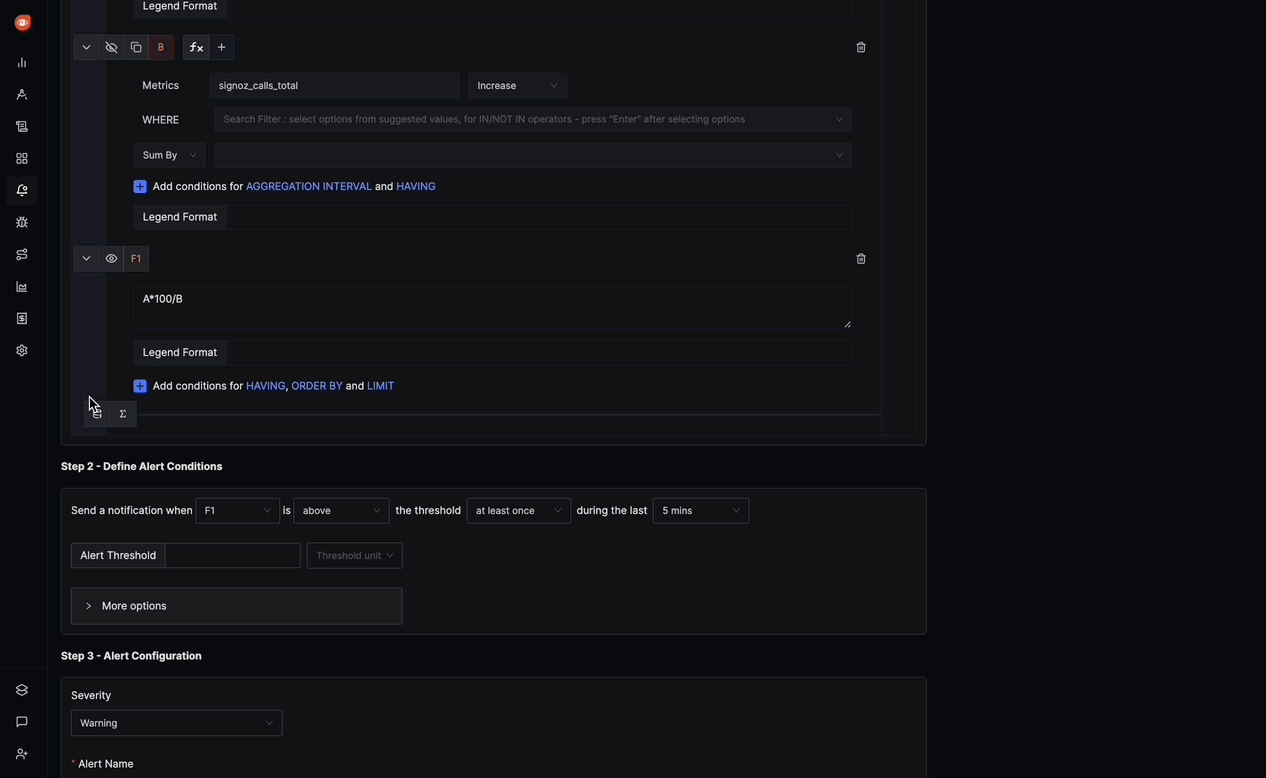
Task: Open Billing from the sidebar receipt icon
Action: (x=22, y=318)
